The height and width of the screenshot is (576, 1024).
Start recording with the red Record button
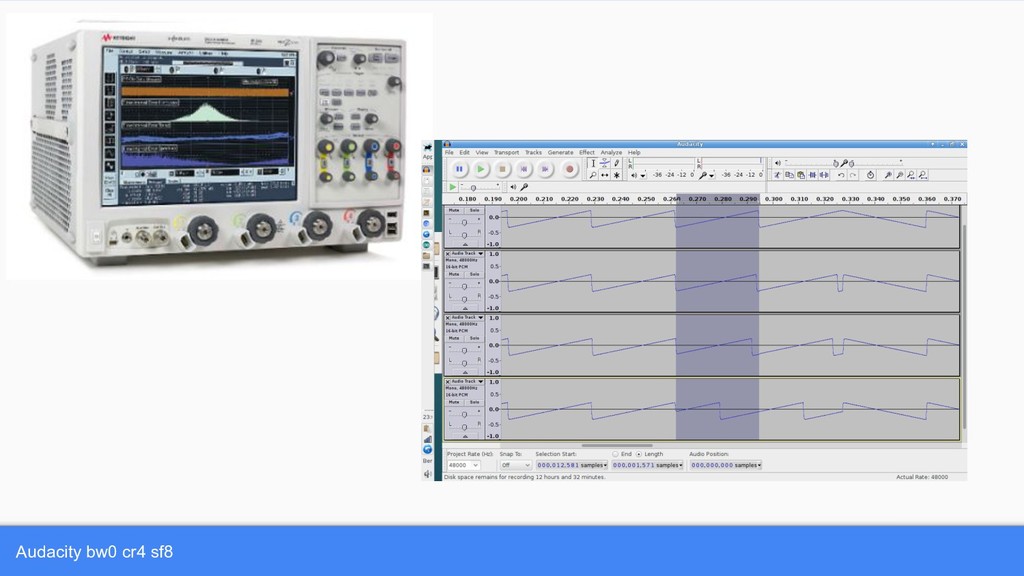click(569, 169)
